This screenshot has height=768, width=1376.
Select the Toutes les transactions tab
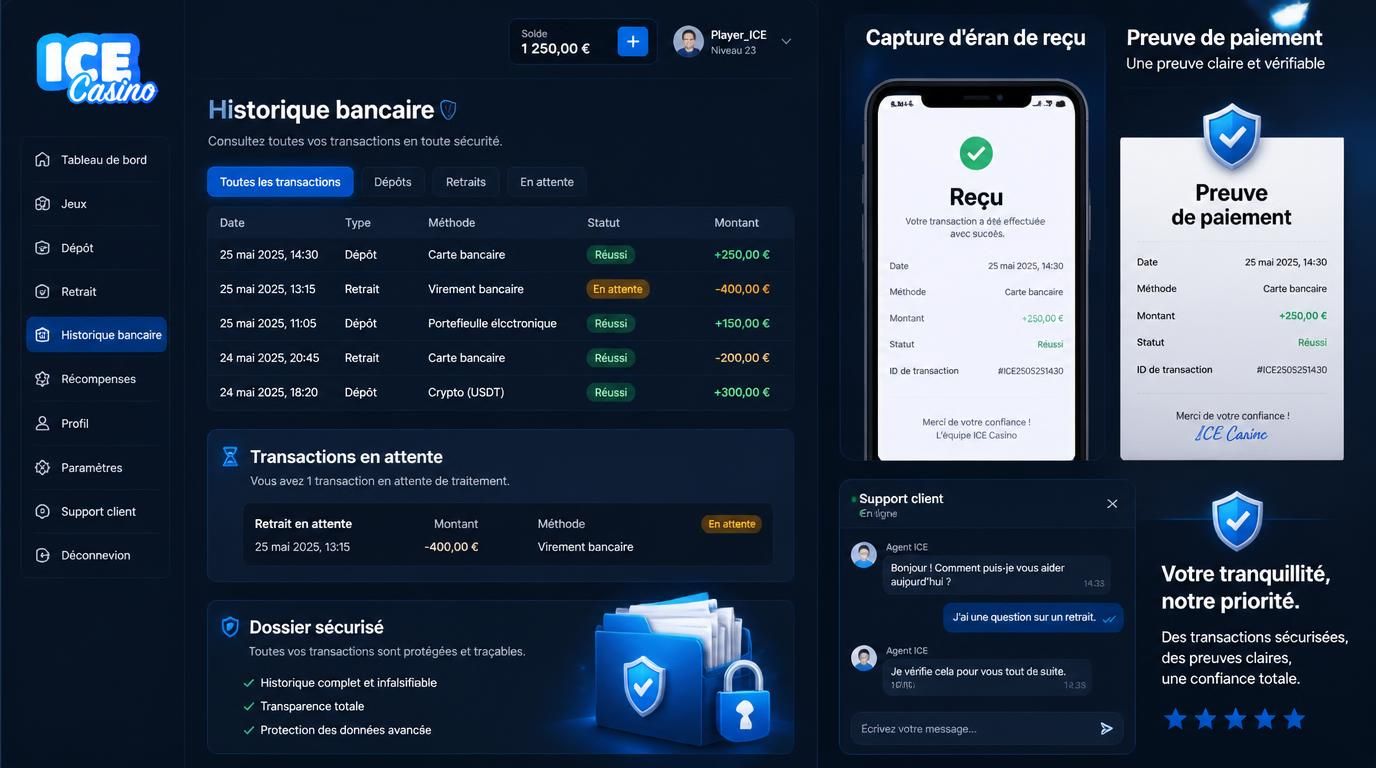coord(280,182)
